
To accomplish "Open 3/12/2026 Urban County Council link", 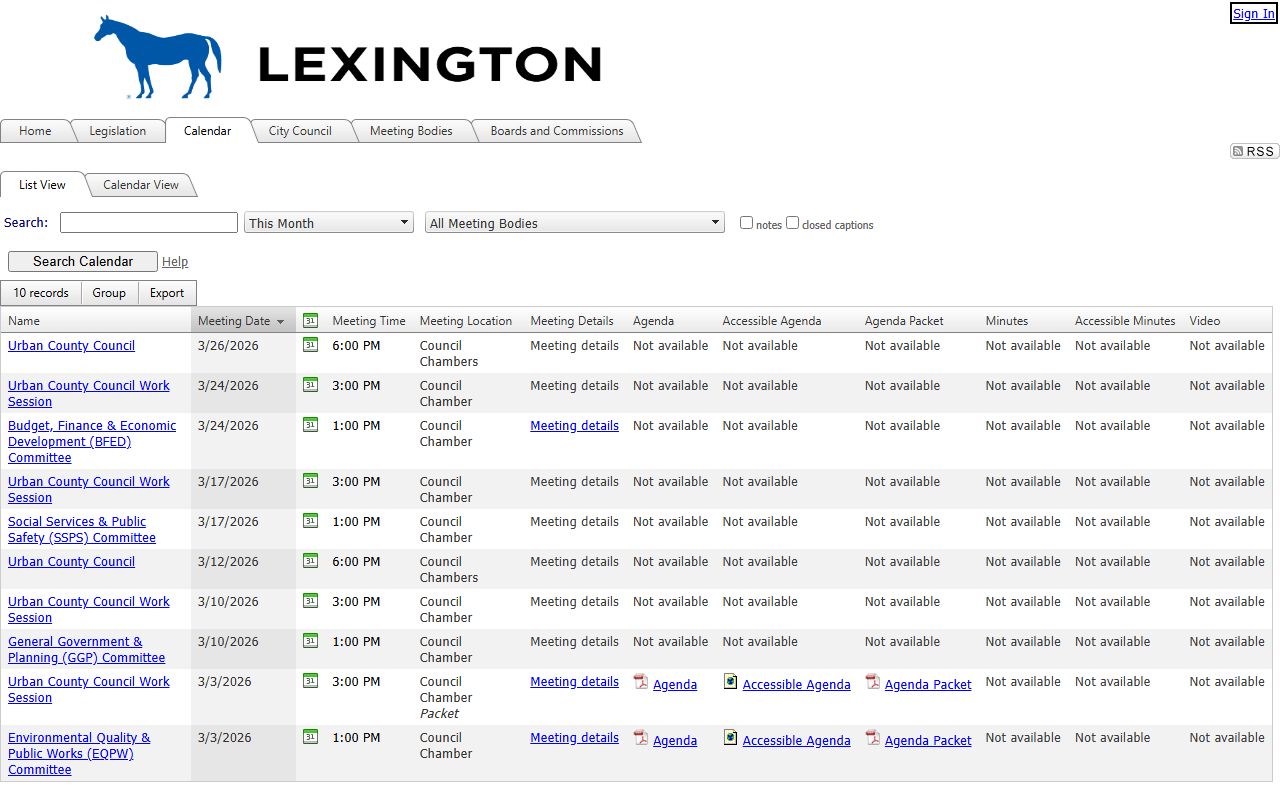I will click(71, 562).
